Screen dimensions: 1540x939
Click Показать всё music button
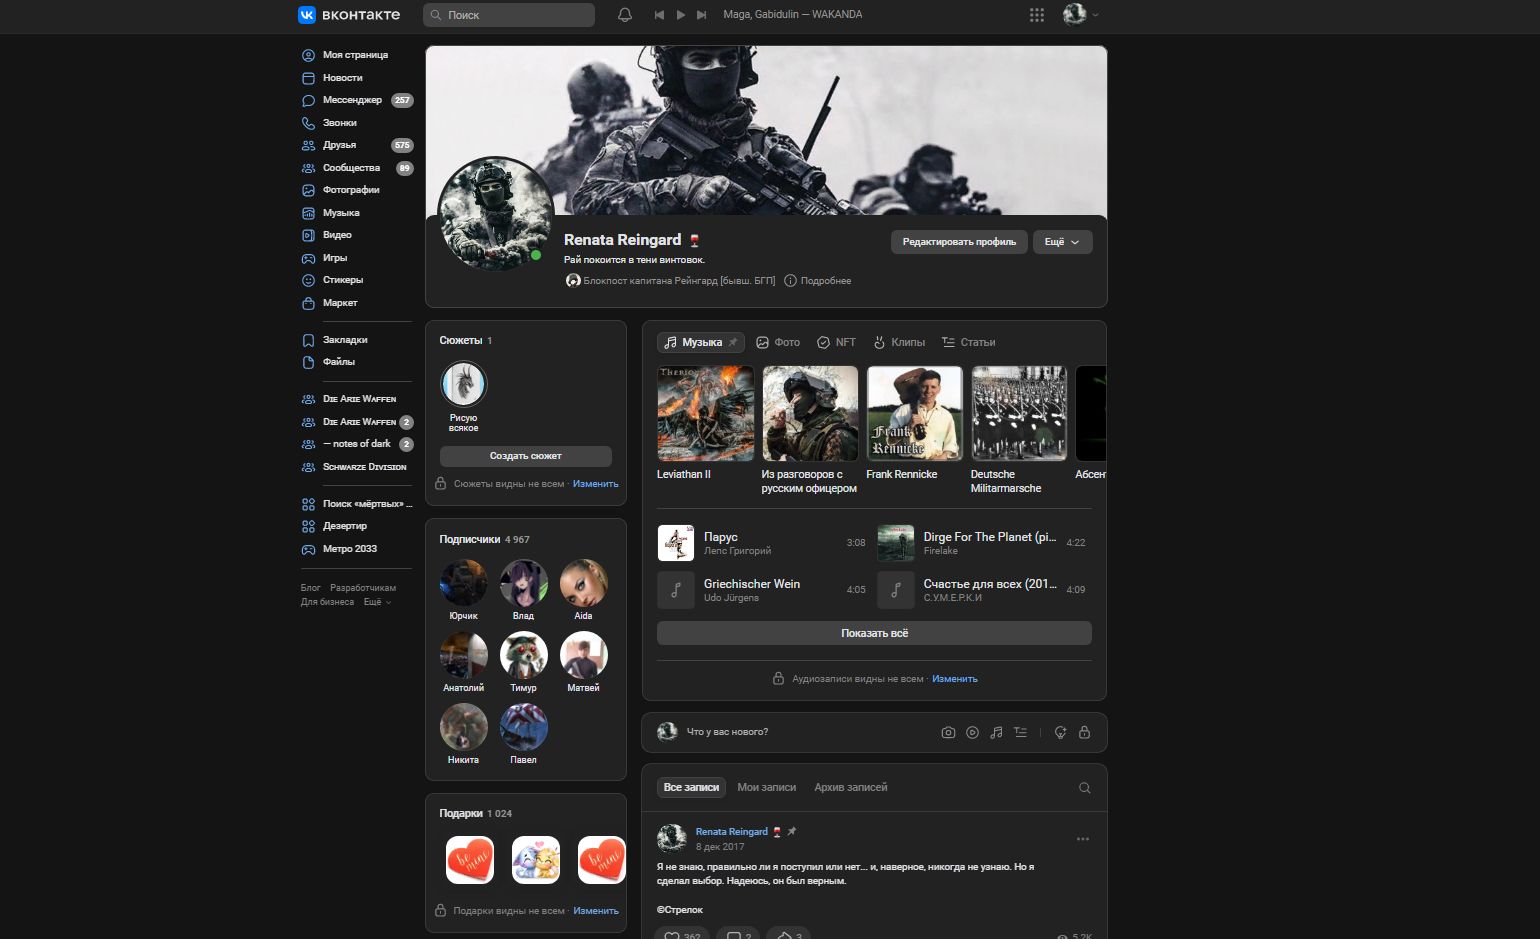(874, 633)
